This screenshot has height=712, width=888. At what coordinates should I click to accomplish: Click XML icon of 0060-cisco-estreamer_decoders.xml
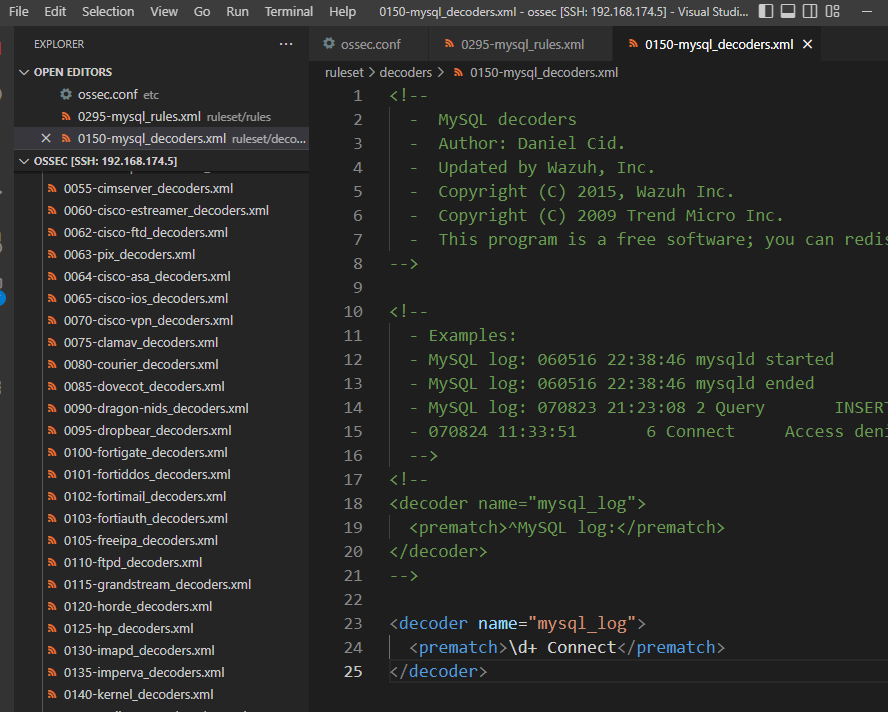pos(52,210)
